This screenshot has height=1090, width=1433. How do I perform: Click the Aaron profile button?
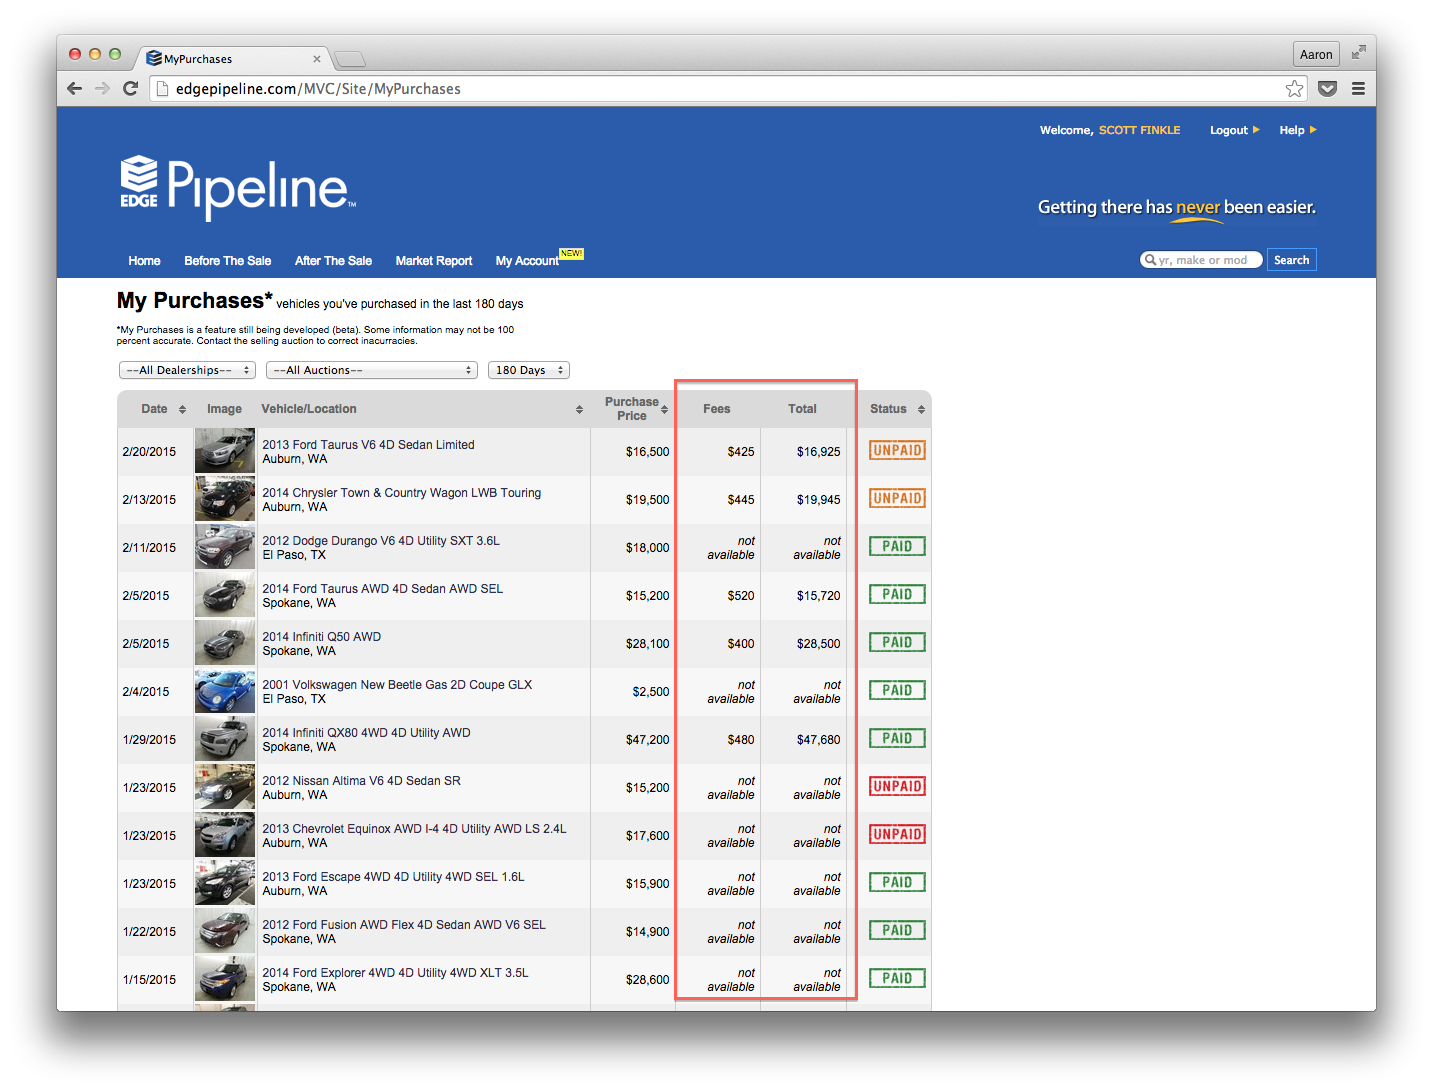[1316, 54]
